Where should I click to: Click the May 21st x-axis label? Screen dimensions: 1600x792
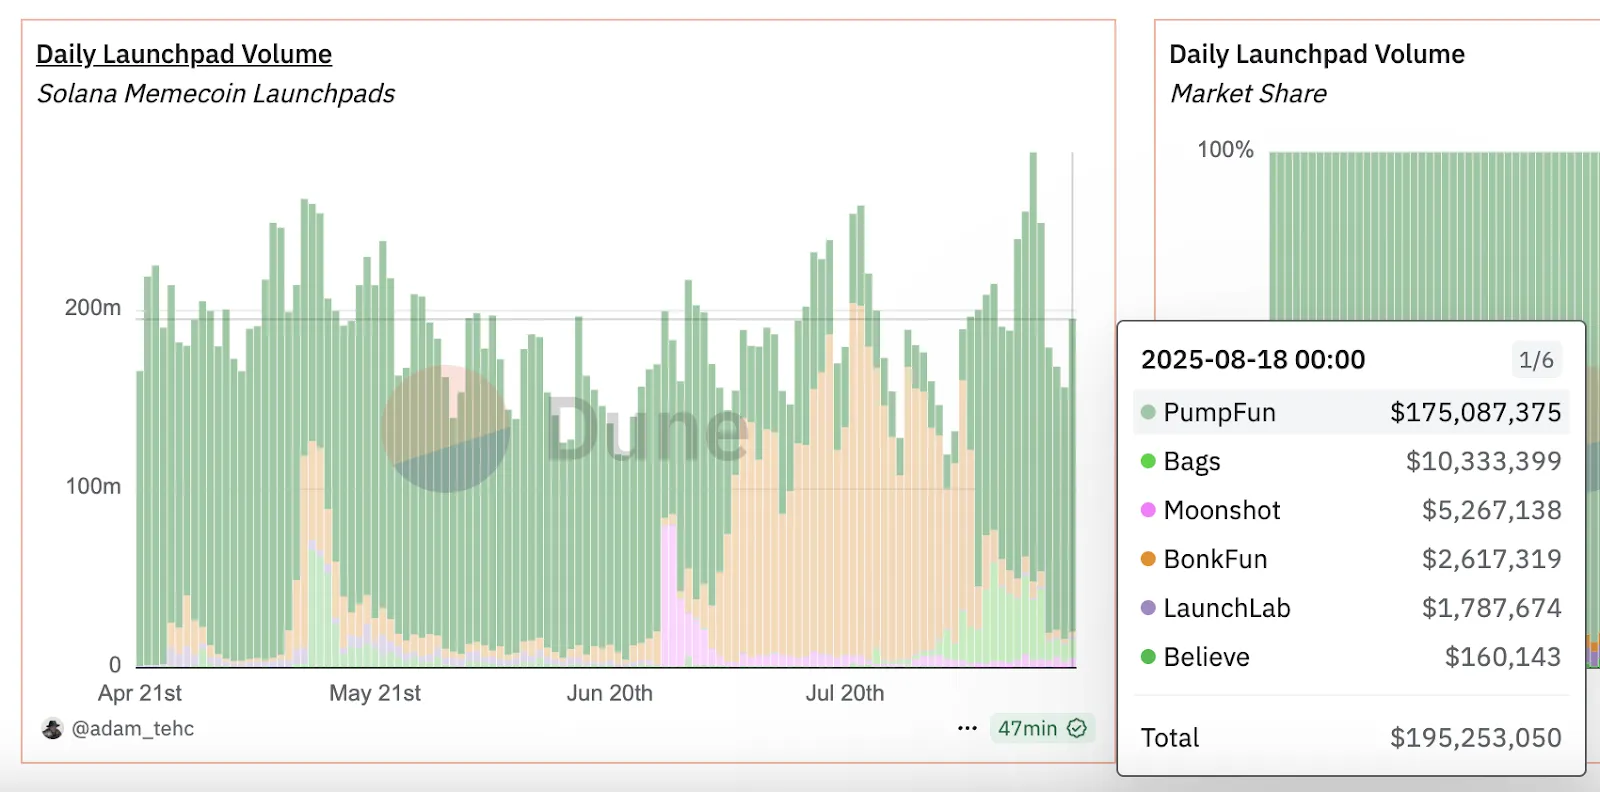(x=375, y=693)
